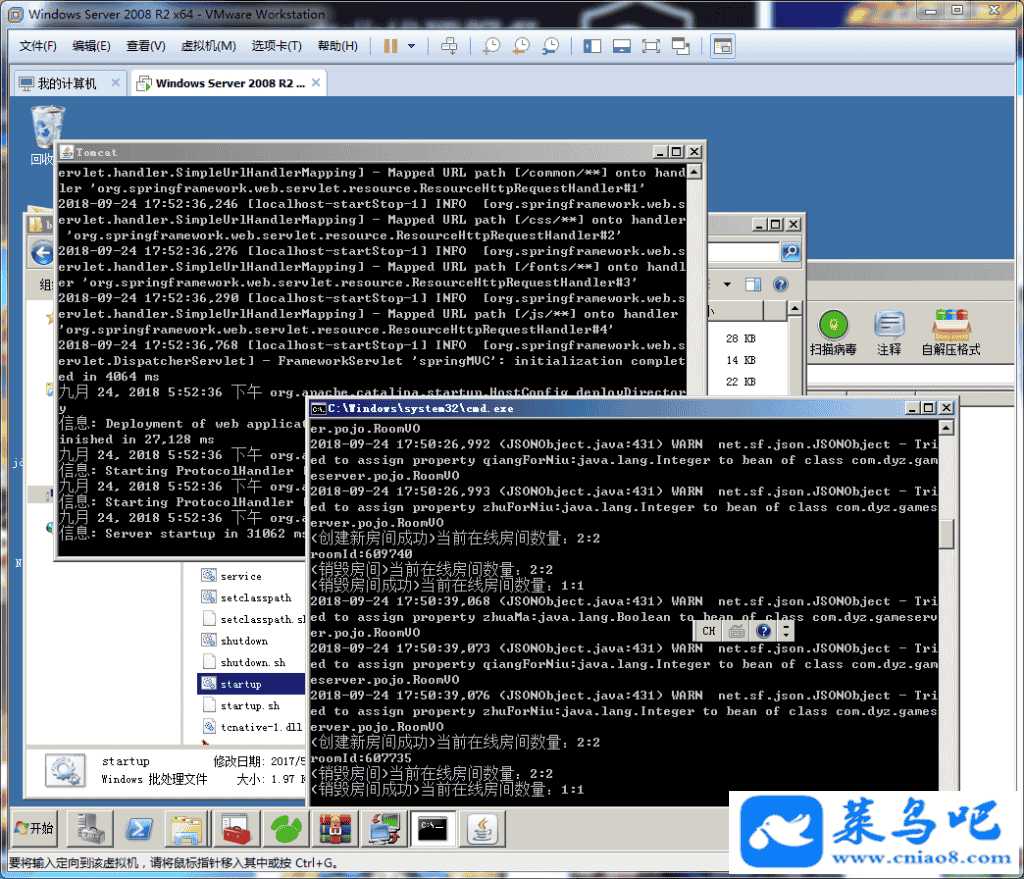
Task: Toggle the library sidebar view icon
Action: tap(592, 46)
